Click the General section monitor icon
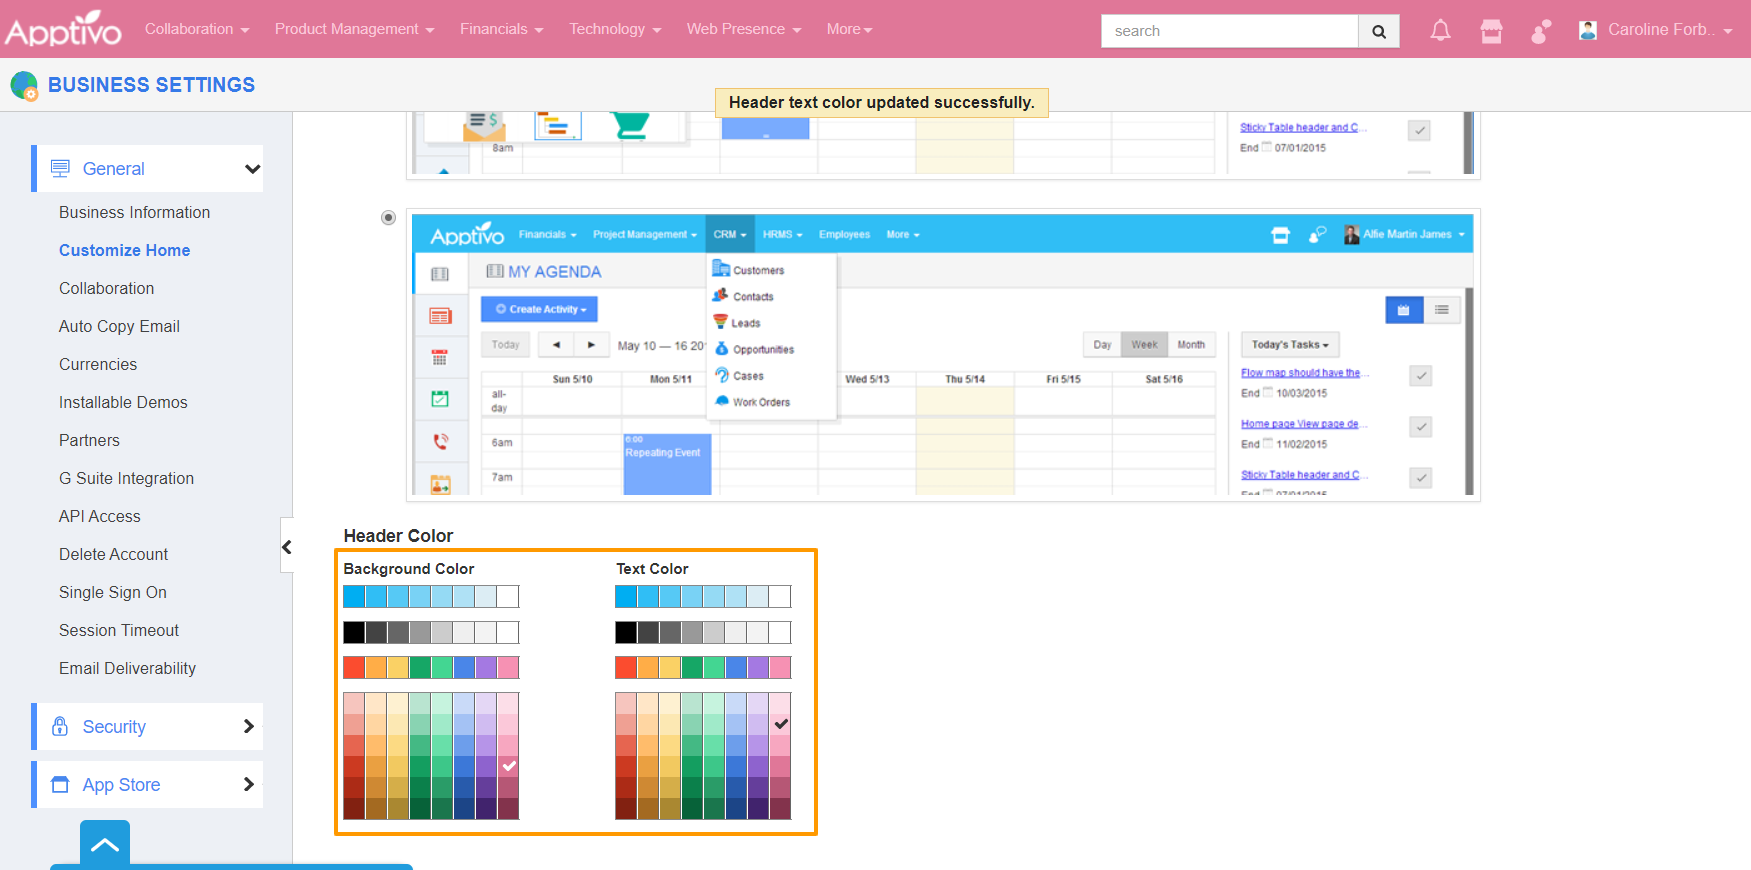This screenshot has height=870, width=1751. pos(60,168)
